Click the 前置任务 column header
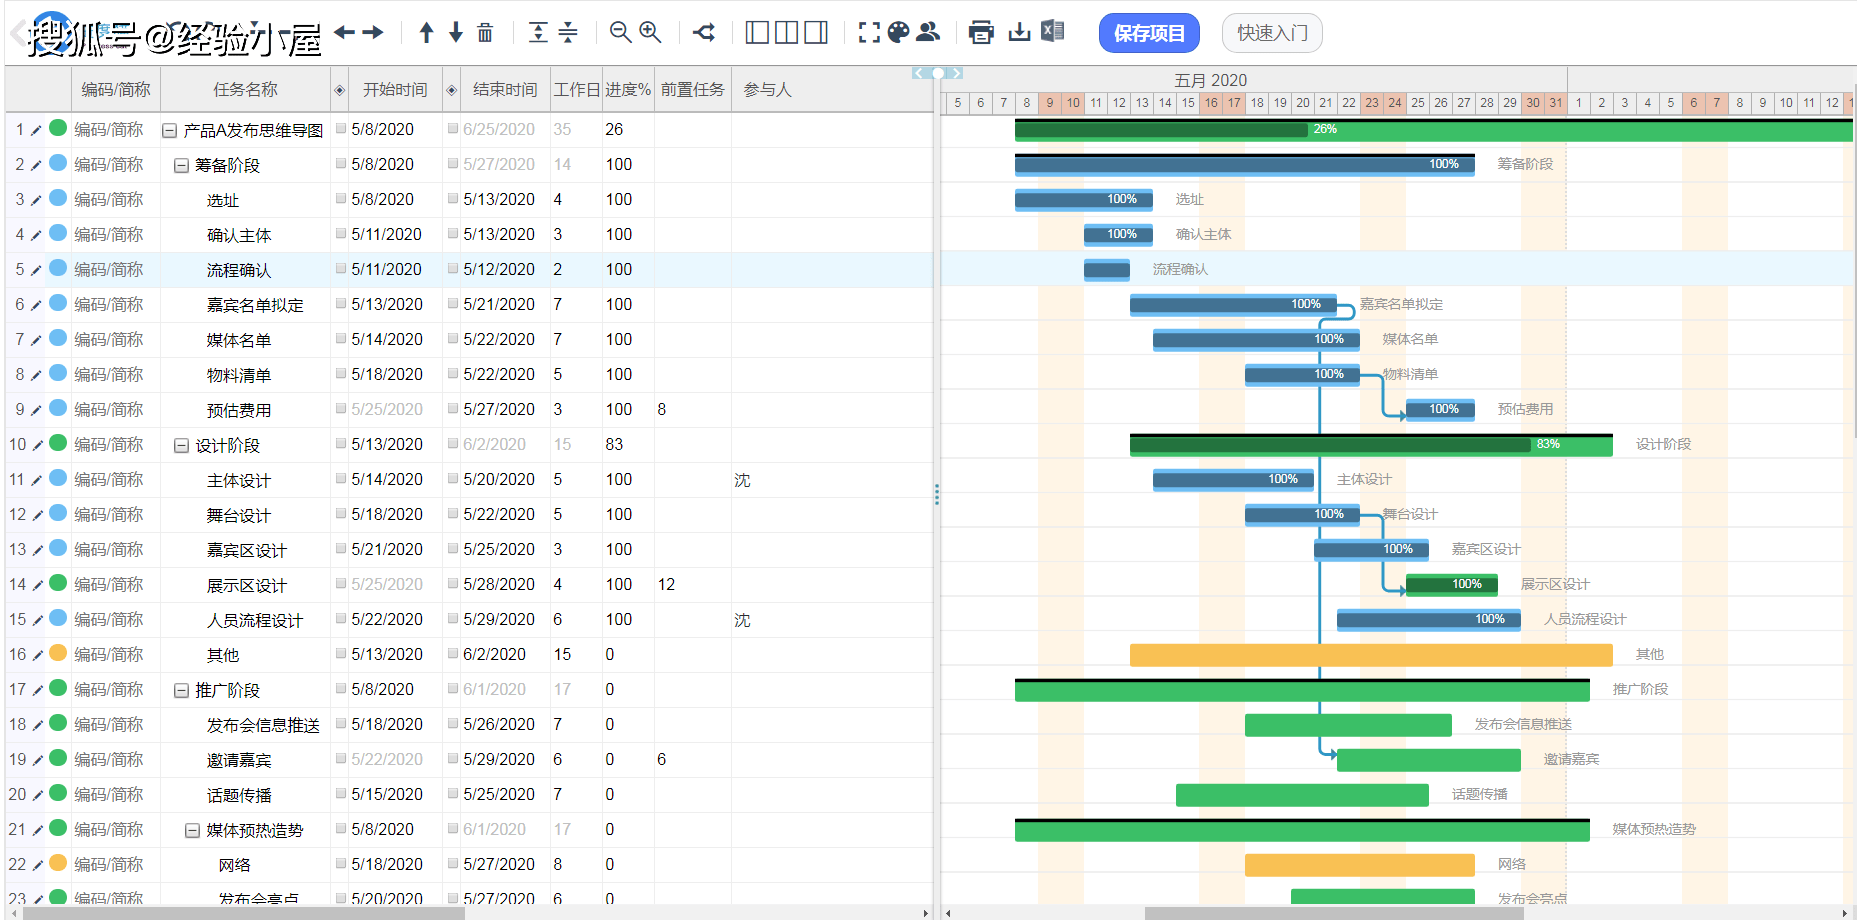 (x=692, y=90)
